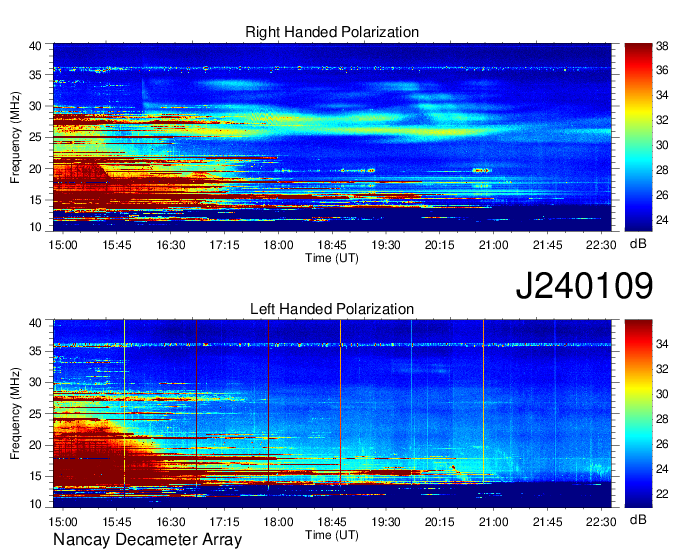Click "20" frequency tick on Right Handed plot
The height and width of the screenshot is (552, 680).
tap(35, 169)
